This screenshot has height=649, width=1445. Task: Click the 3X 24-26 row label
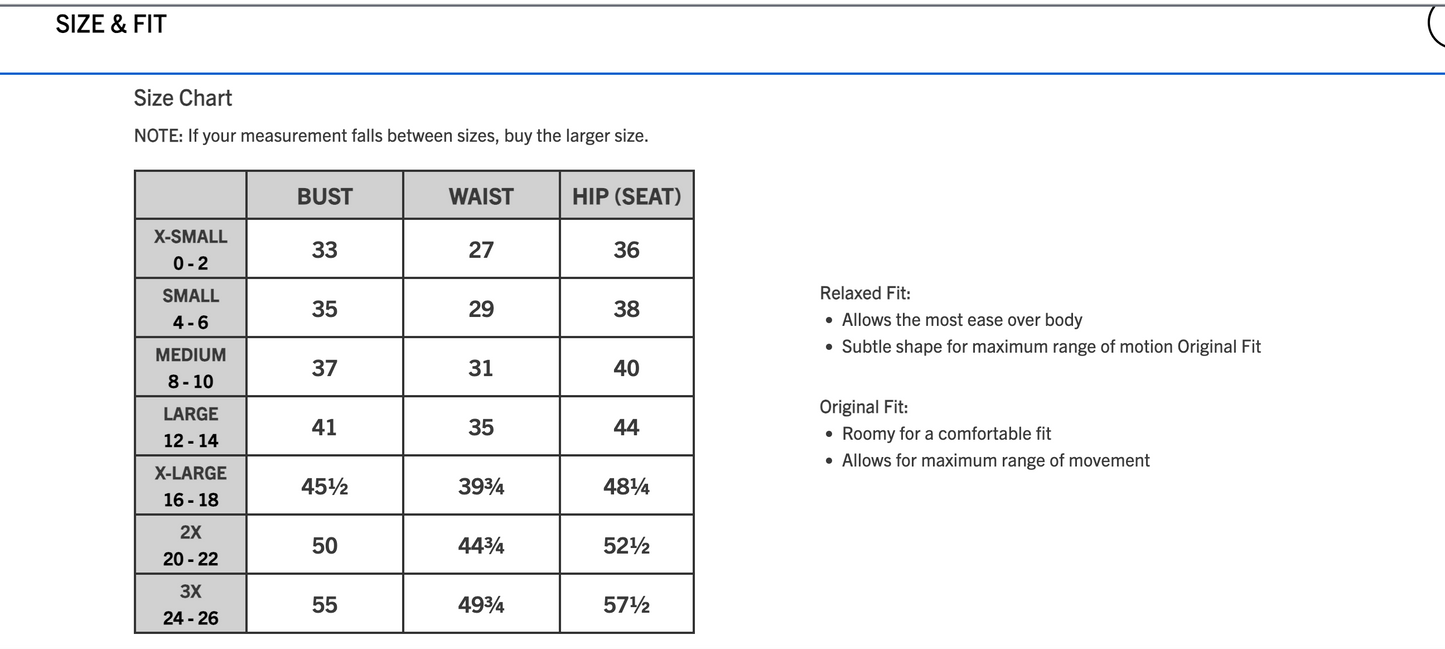click(x=191, y=604)
